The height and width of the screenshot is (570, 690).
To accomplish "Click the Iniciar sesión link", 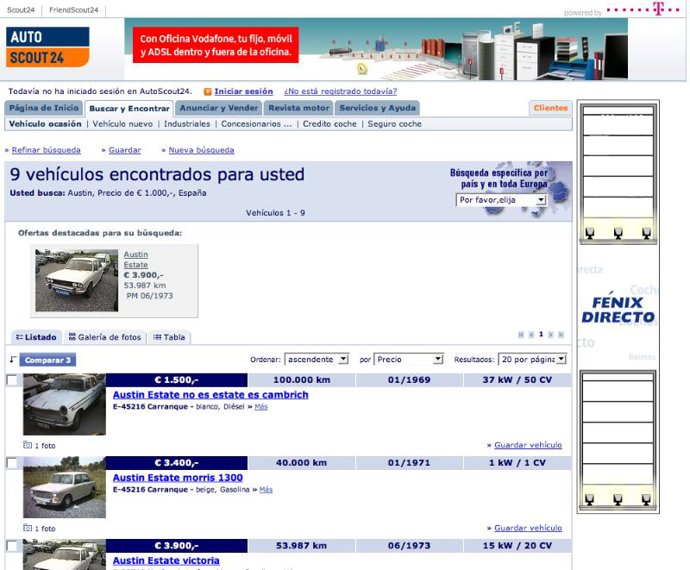I will (243, 92).
